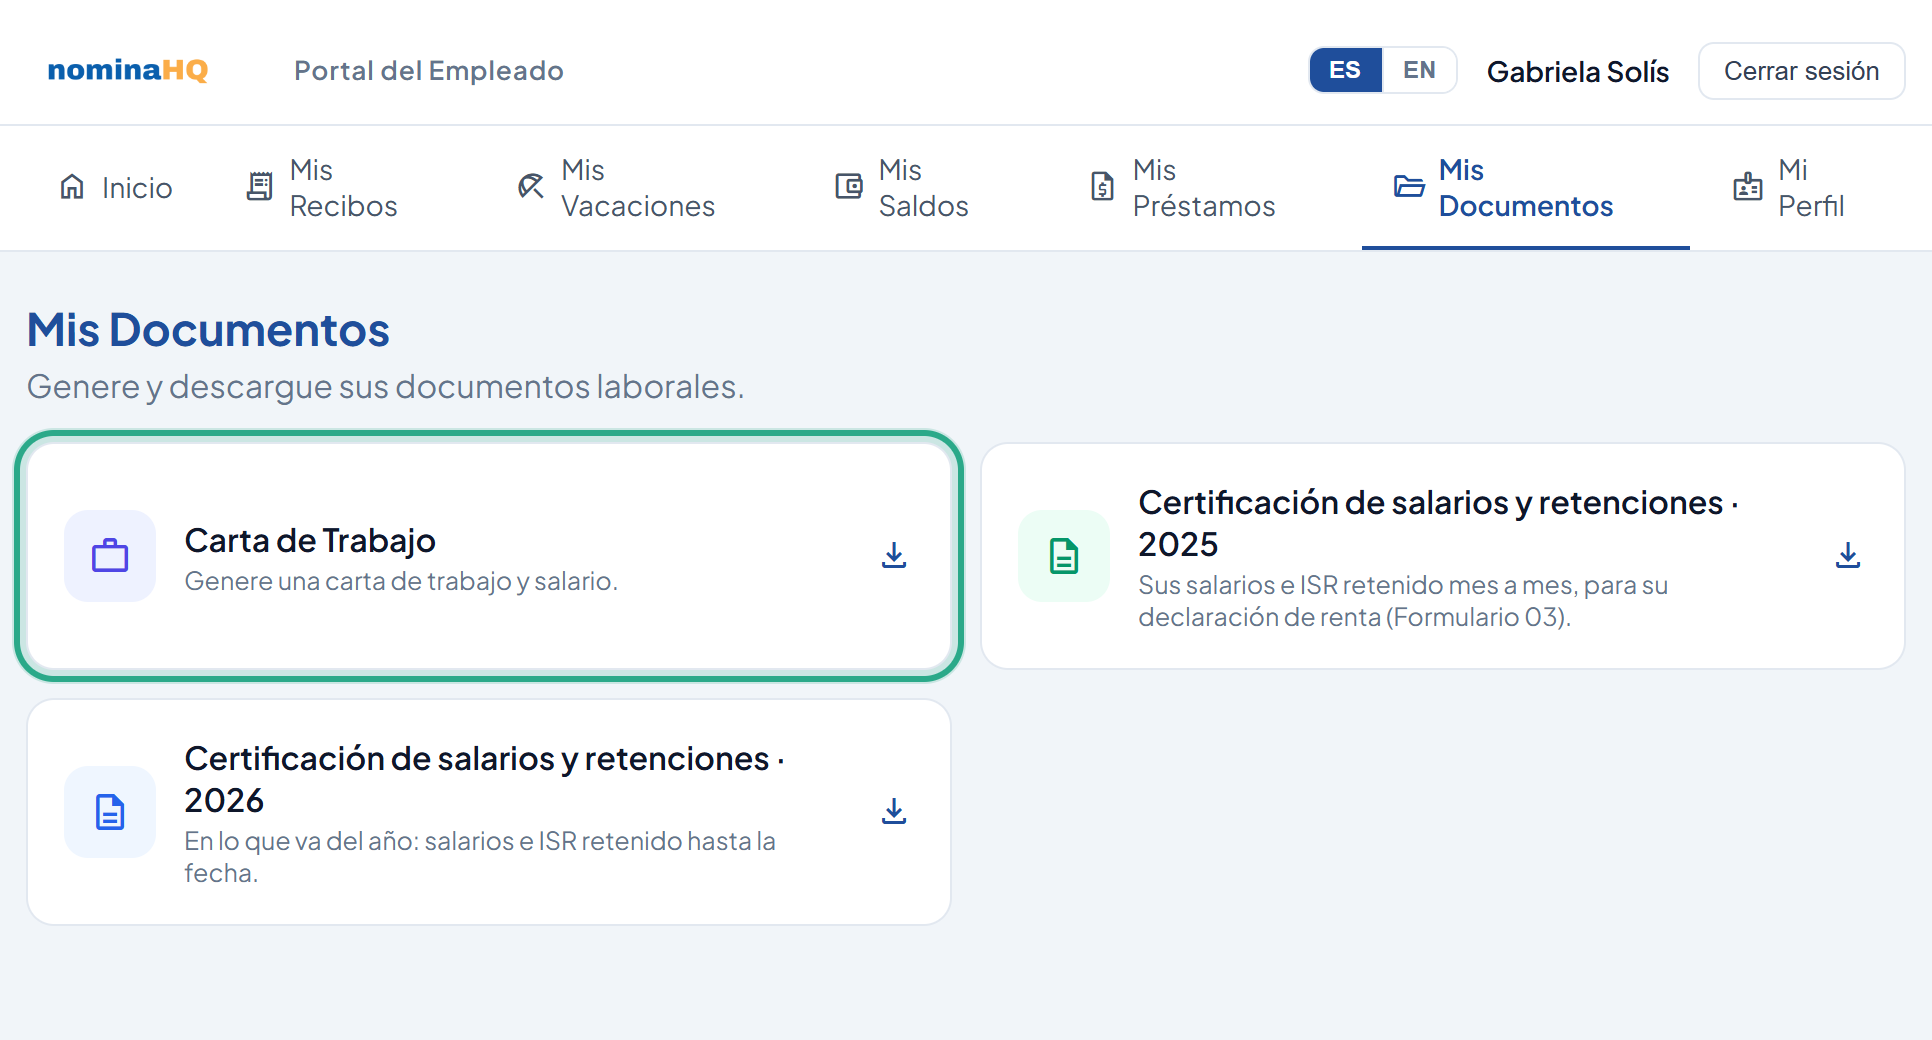Switch language to ES

pyautogui.click(x=1345, y=70)
